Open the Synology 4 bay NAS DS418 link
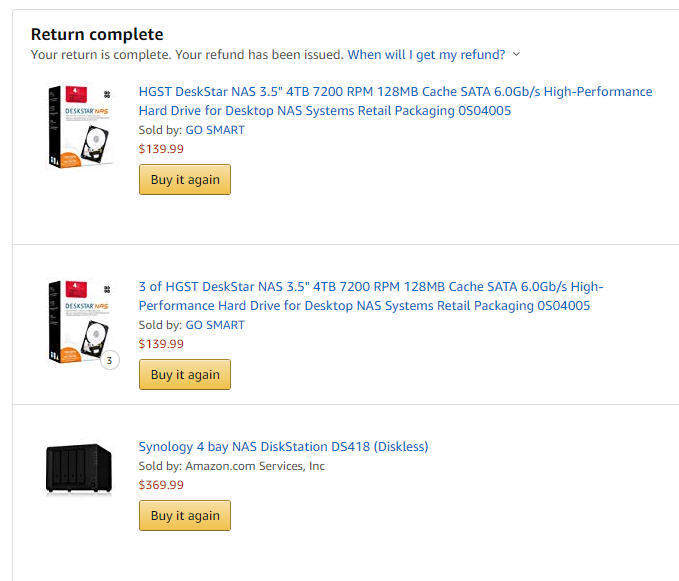679x581 pixels. [283, 446]
